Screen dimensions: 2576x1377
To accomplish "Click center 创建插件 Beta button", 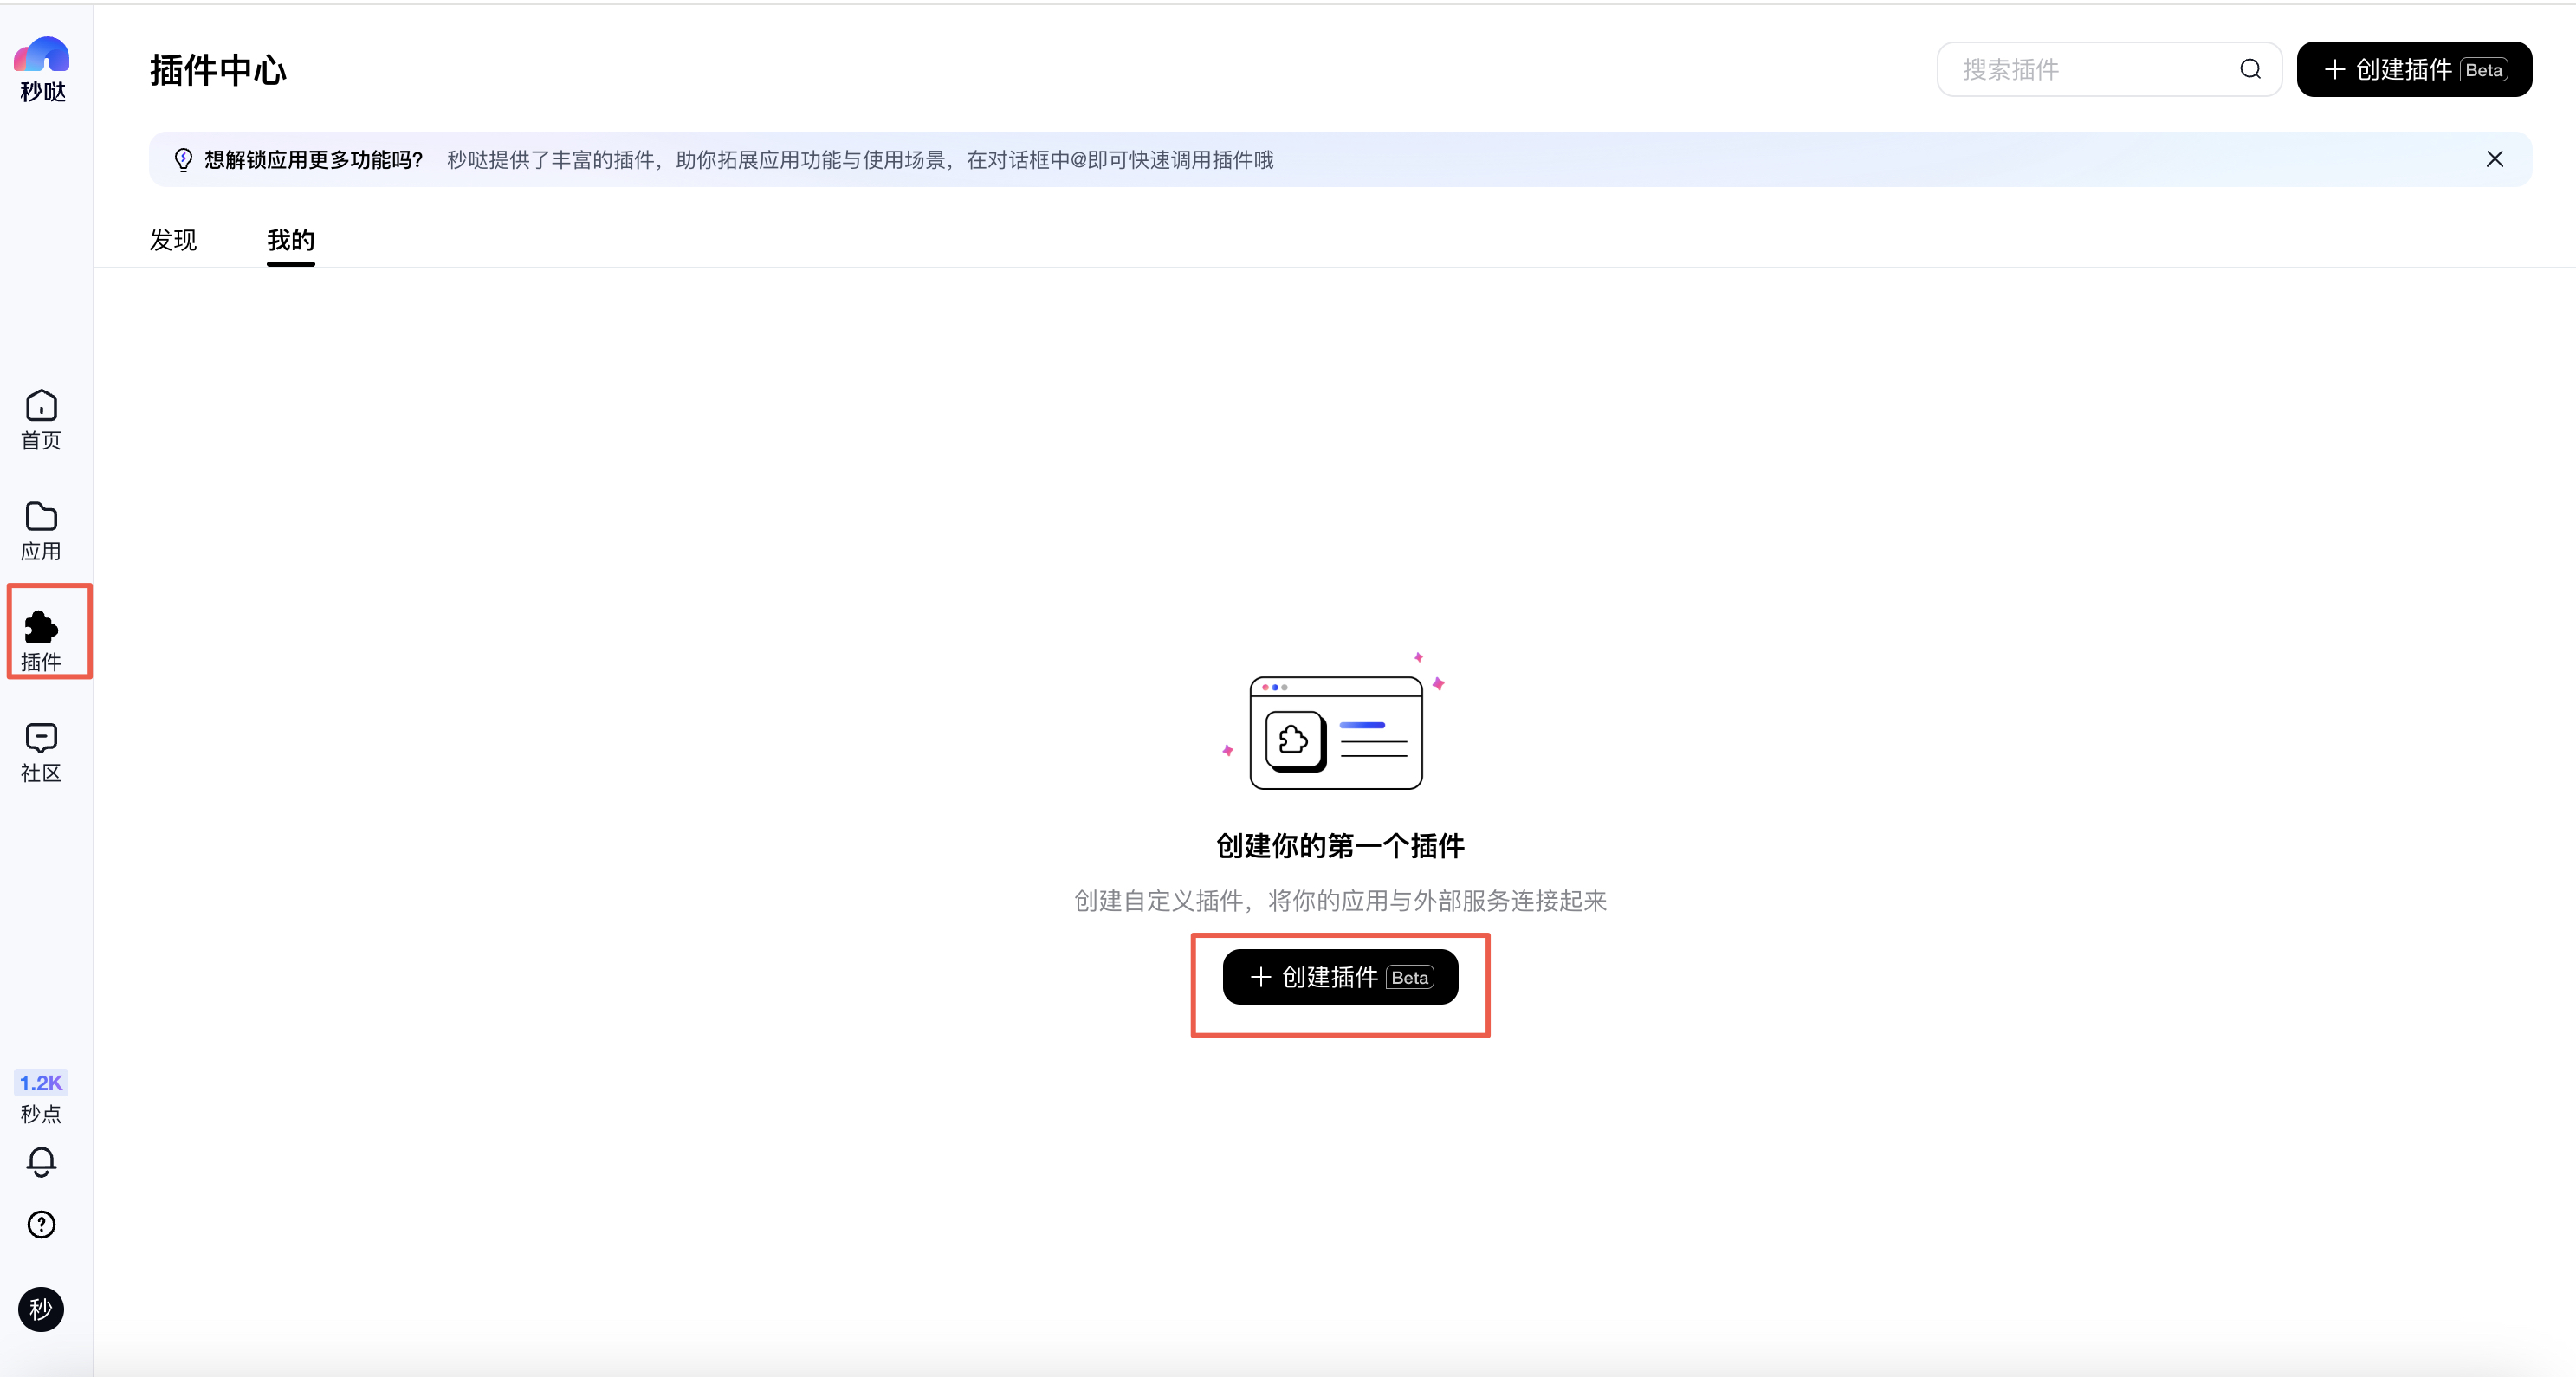I will (x=1340, y=977).
